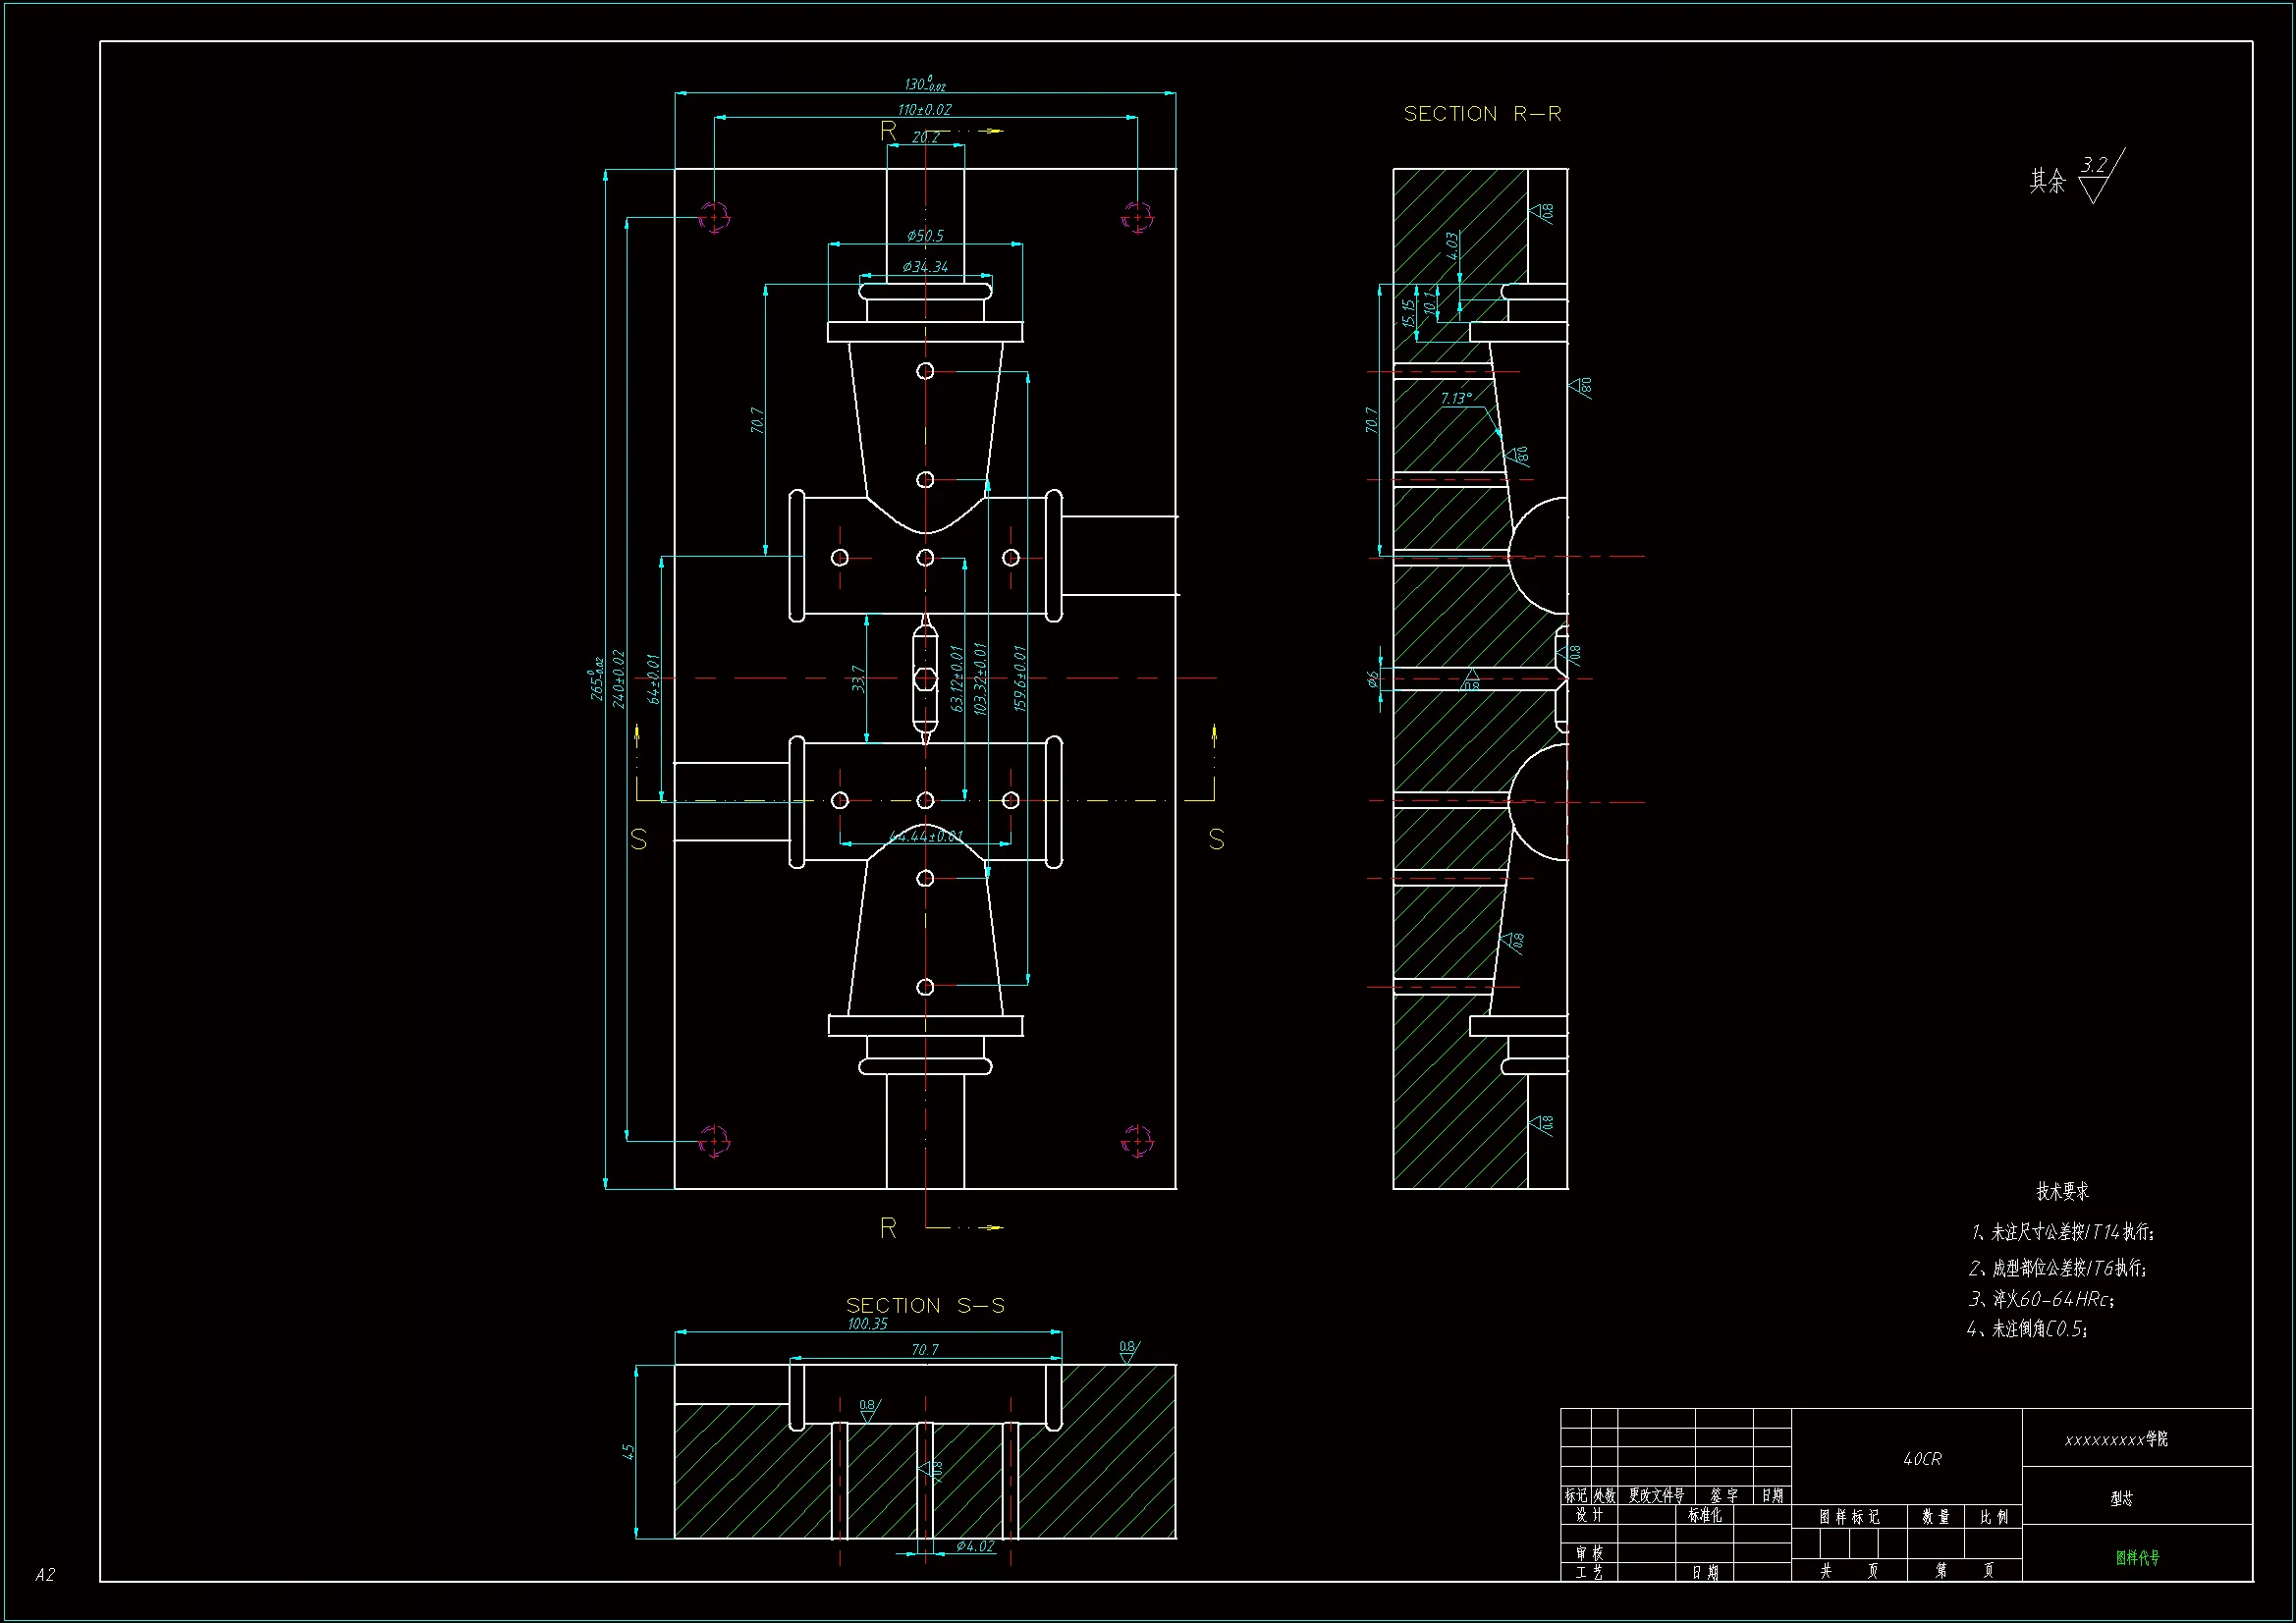Click the 45 height dimension of section S-S

[x=628, y=1451]
